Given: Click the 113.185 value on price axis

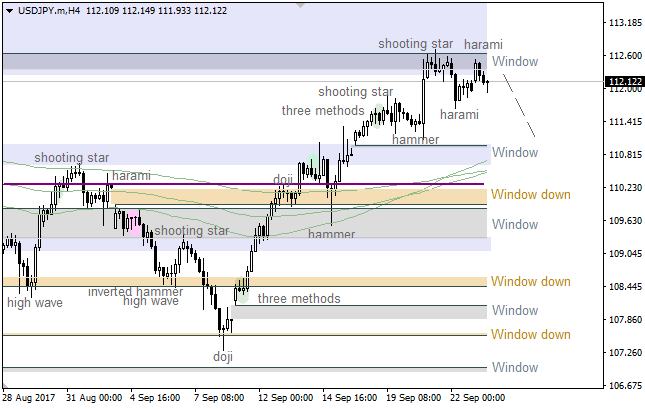Looking at the screenshot, I should pyautogui.click(x=624, y=22).
